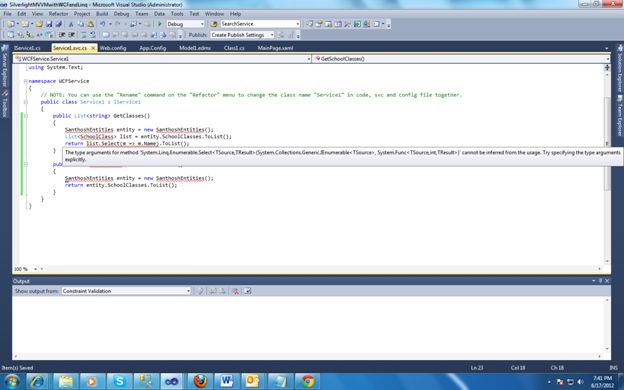The image size is (624, 390).
Task: Click the editor horizontal scrollbar
Action: coord(320,269)
